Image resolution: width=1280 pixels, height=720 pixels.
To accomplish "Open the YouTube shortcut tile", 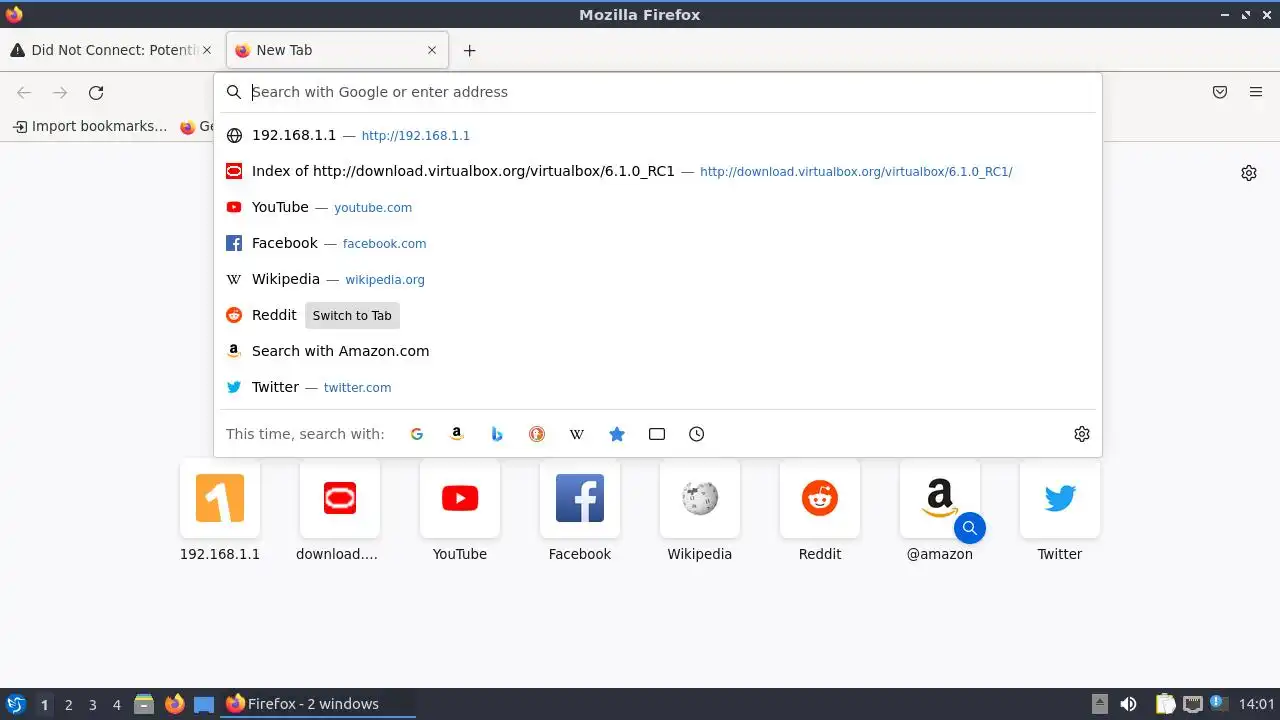I will pos(460,498).
